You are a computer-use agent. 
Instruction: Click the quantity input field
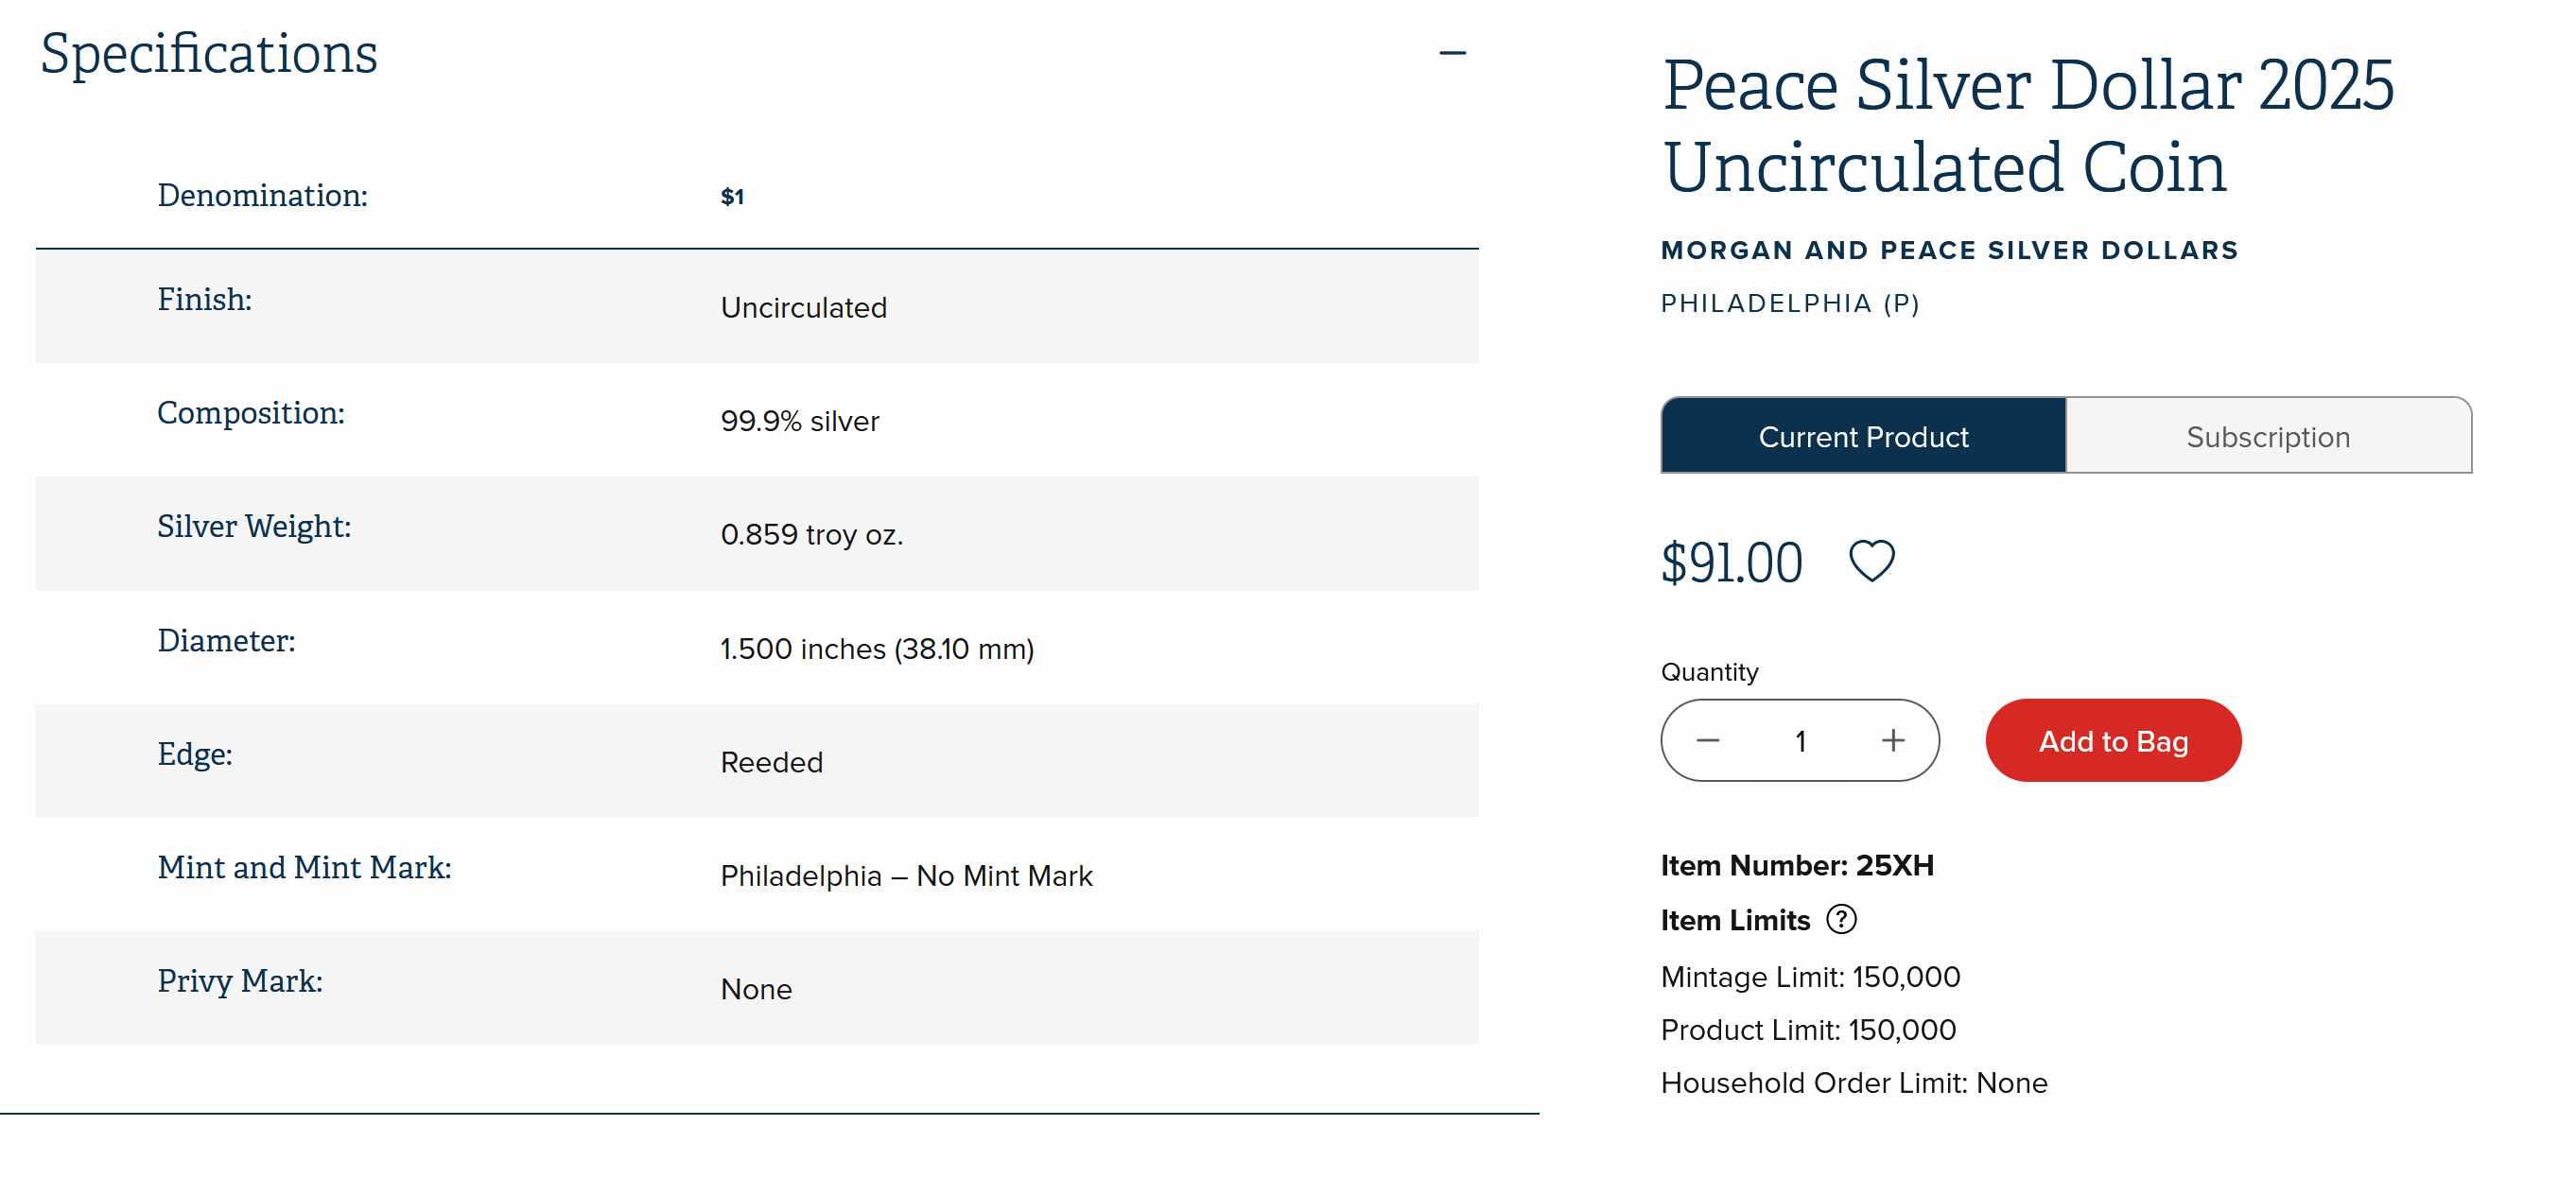click(1800, 741)
